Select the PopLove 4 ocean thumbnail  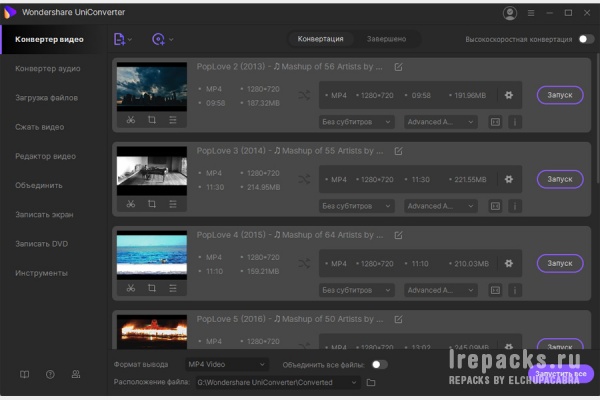152,255
